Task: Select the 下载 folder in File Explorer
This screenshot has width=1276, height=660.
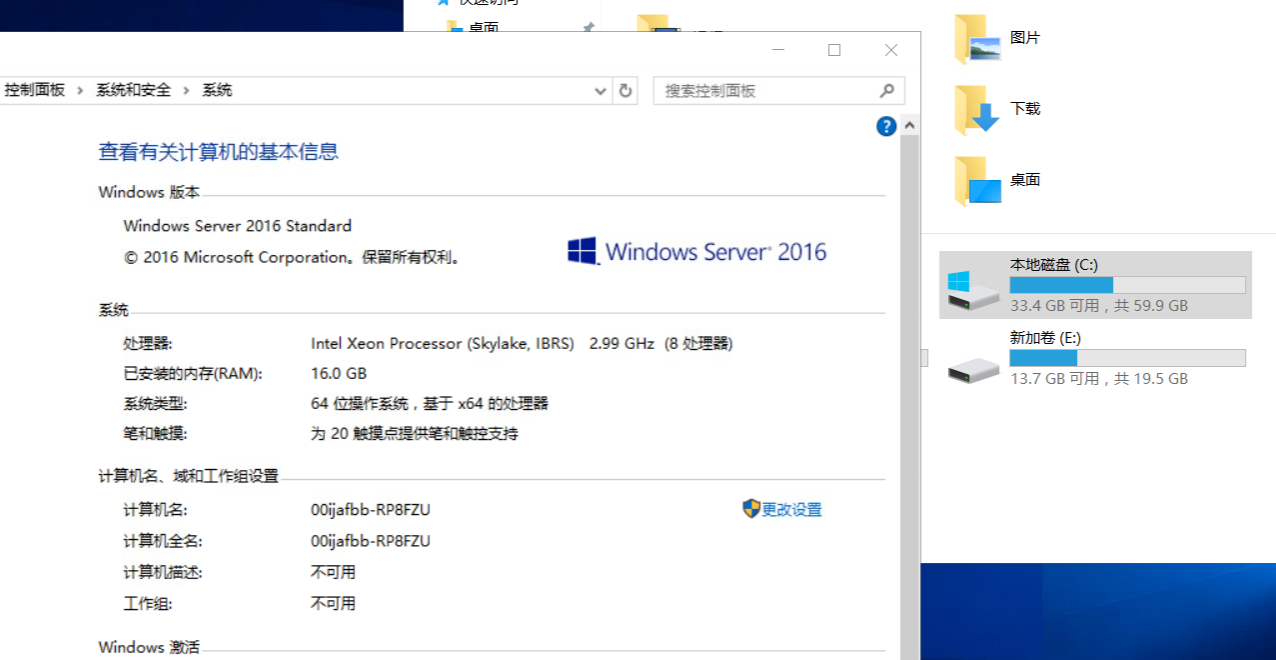Action: pos(998,109)
